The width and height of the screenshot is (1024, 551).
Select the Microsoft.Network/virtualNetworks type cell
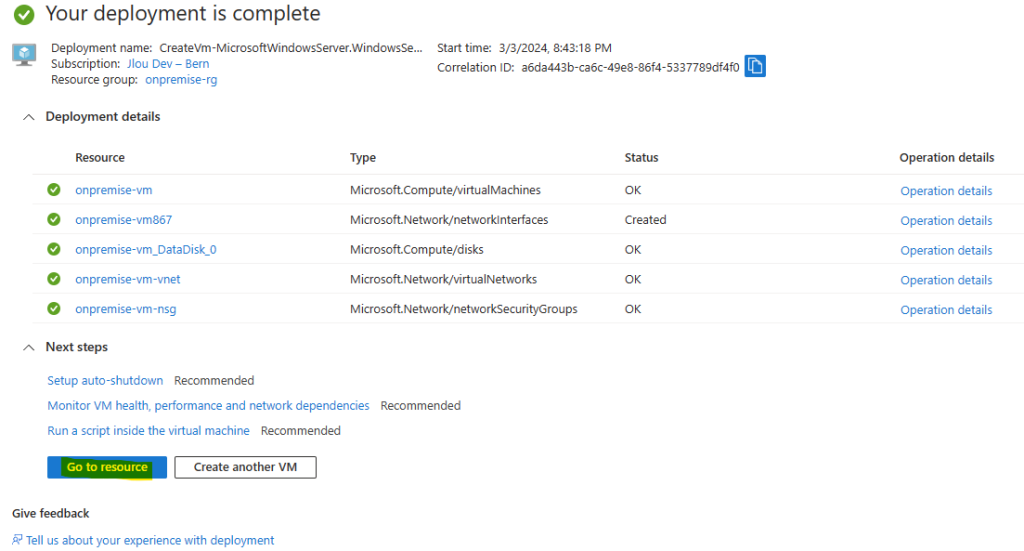(x=443, y=279)
